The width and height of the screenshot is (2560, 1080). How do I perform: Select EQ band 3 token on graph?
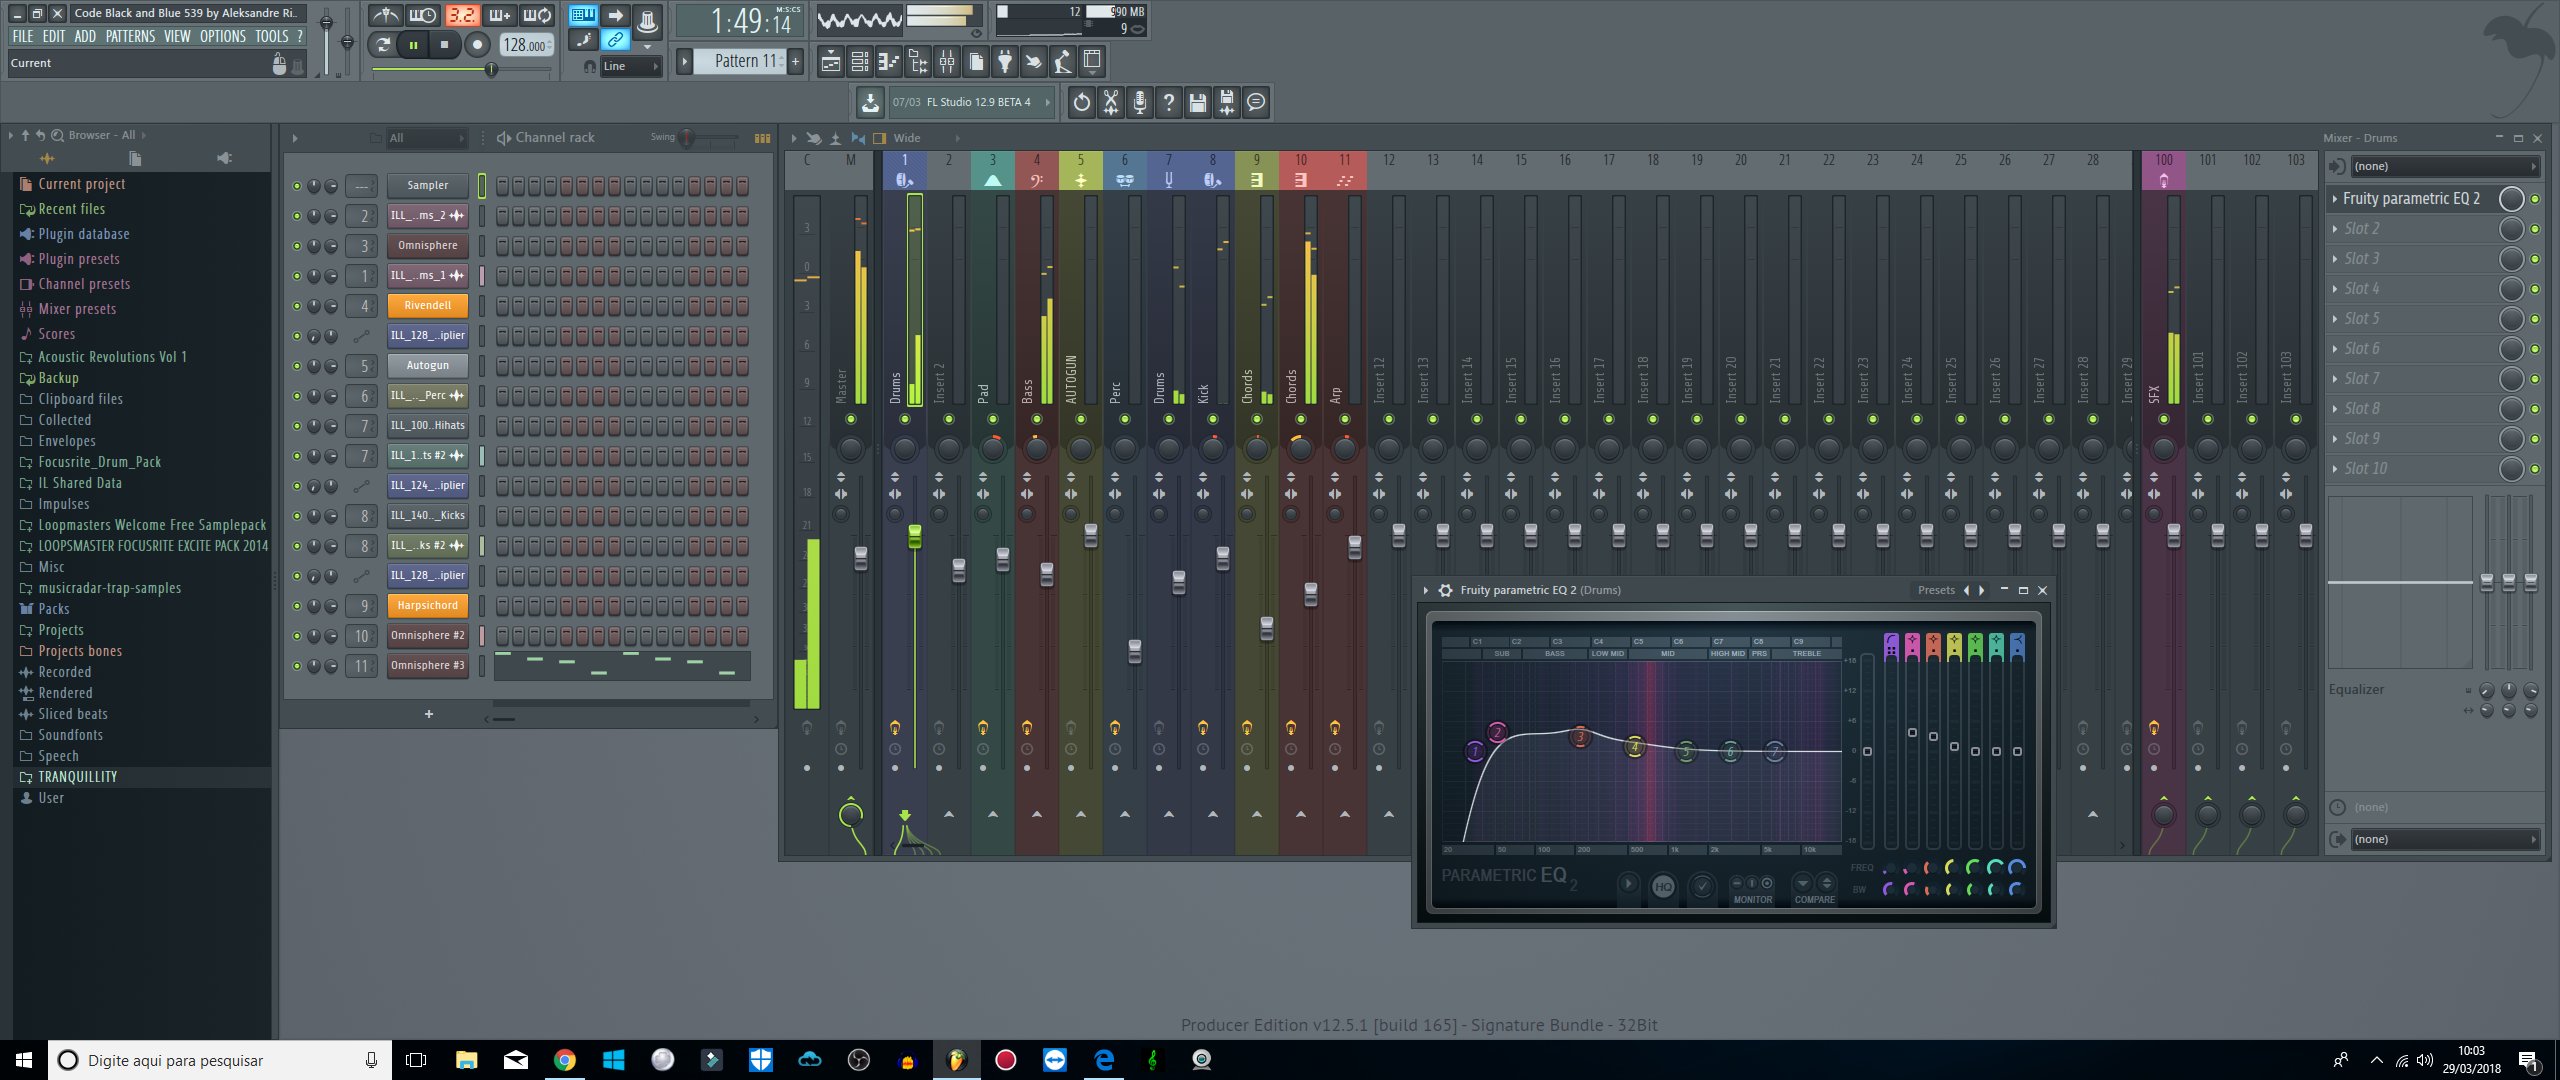click(1580, 737)
